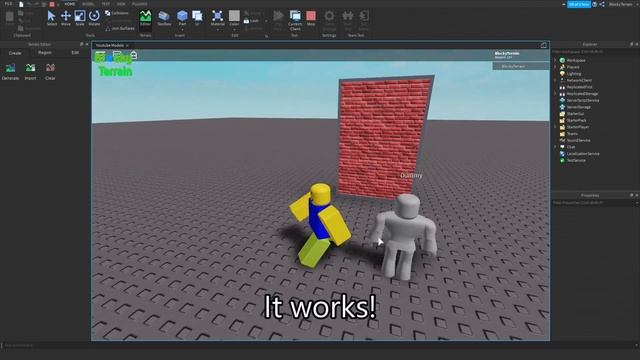Select StarterGui in Explorer
Viewport: 640px width, 360px height.
(x=575, y=113)
